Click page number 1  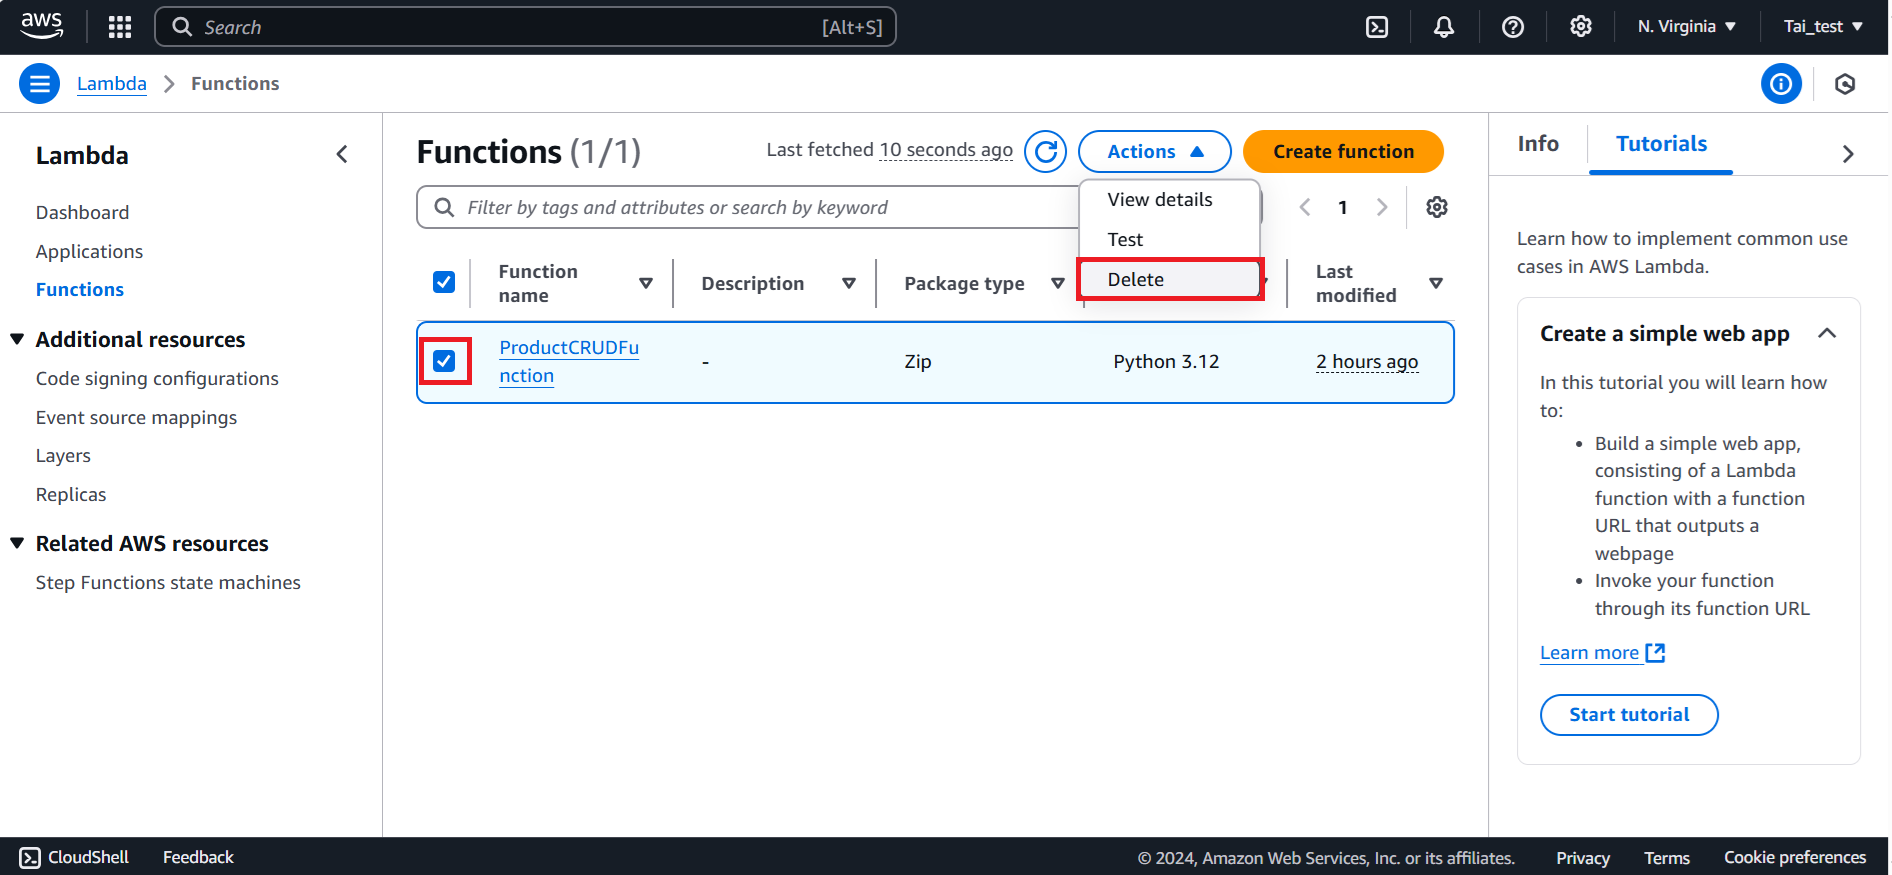(1343, 207)
